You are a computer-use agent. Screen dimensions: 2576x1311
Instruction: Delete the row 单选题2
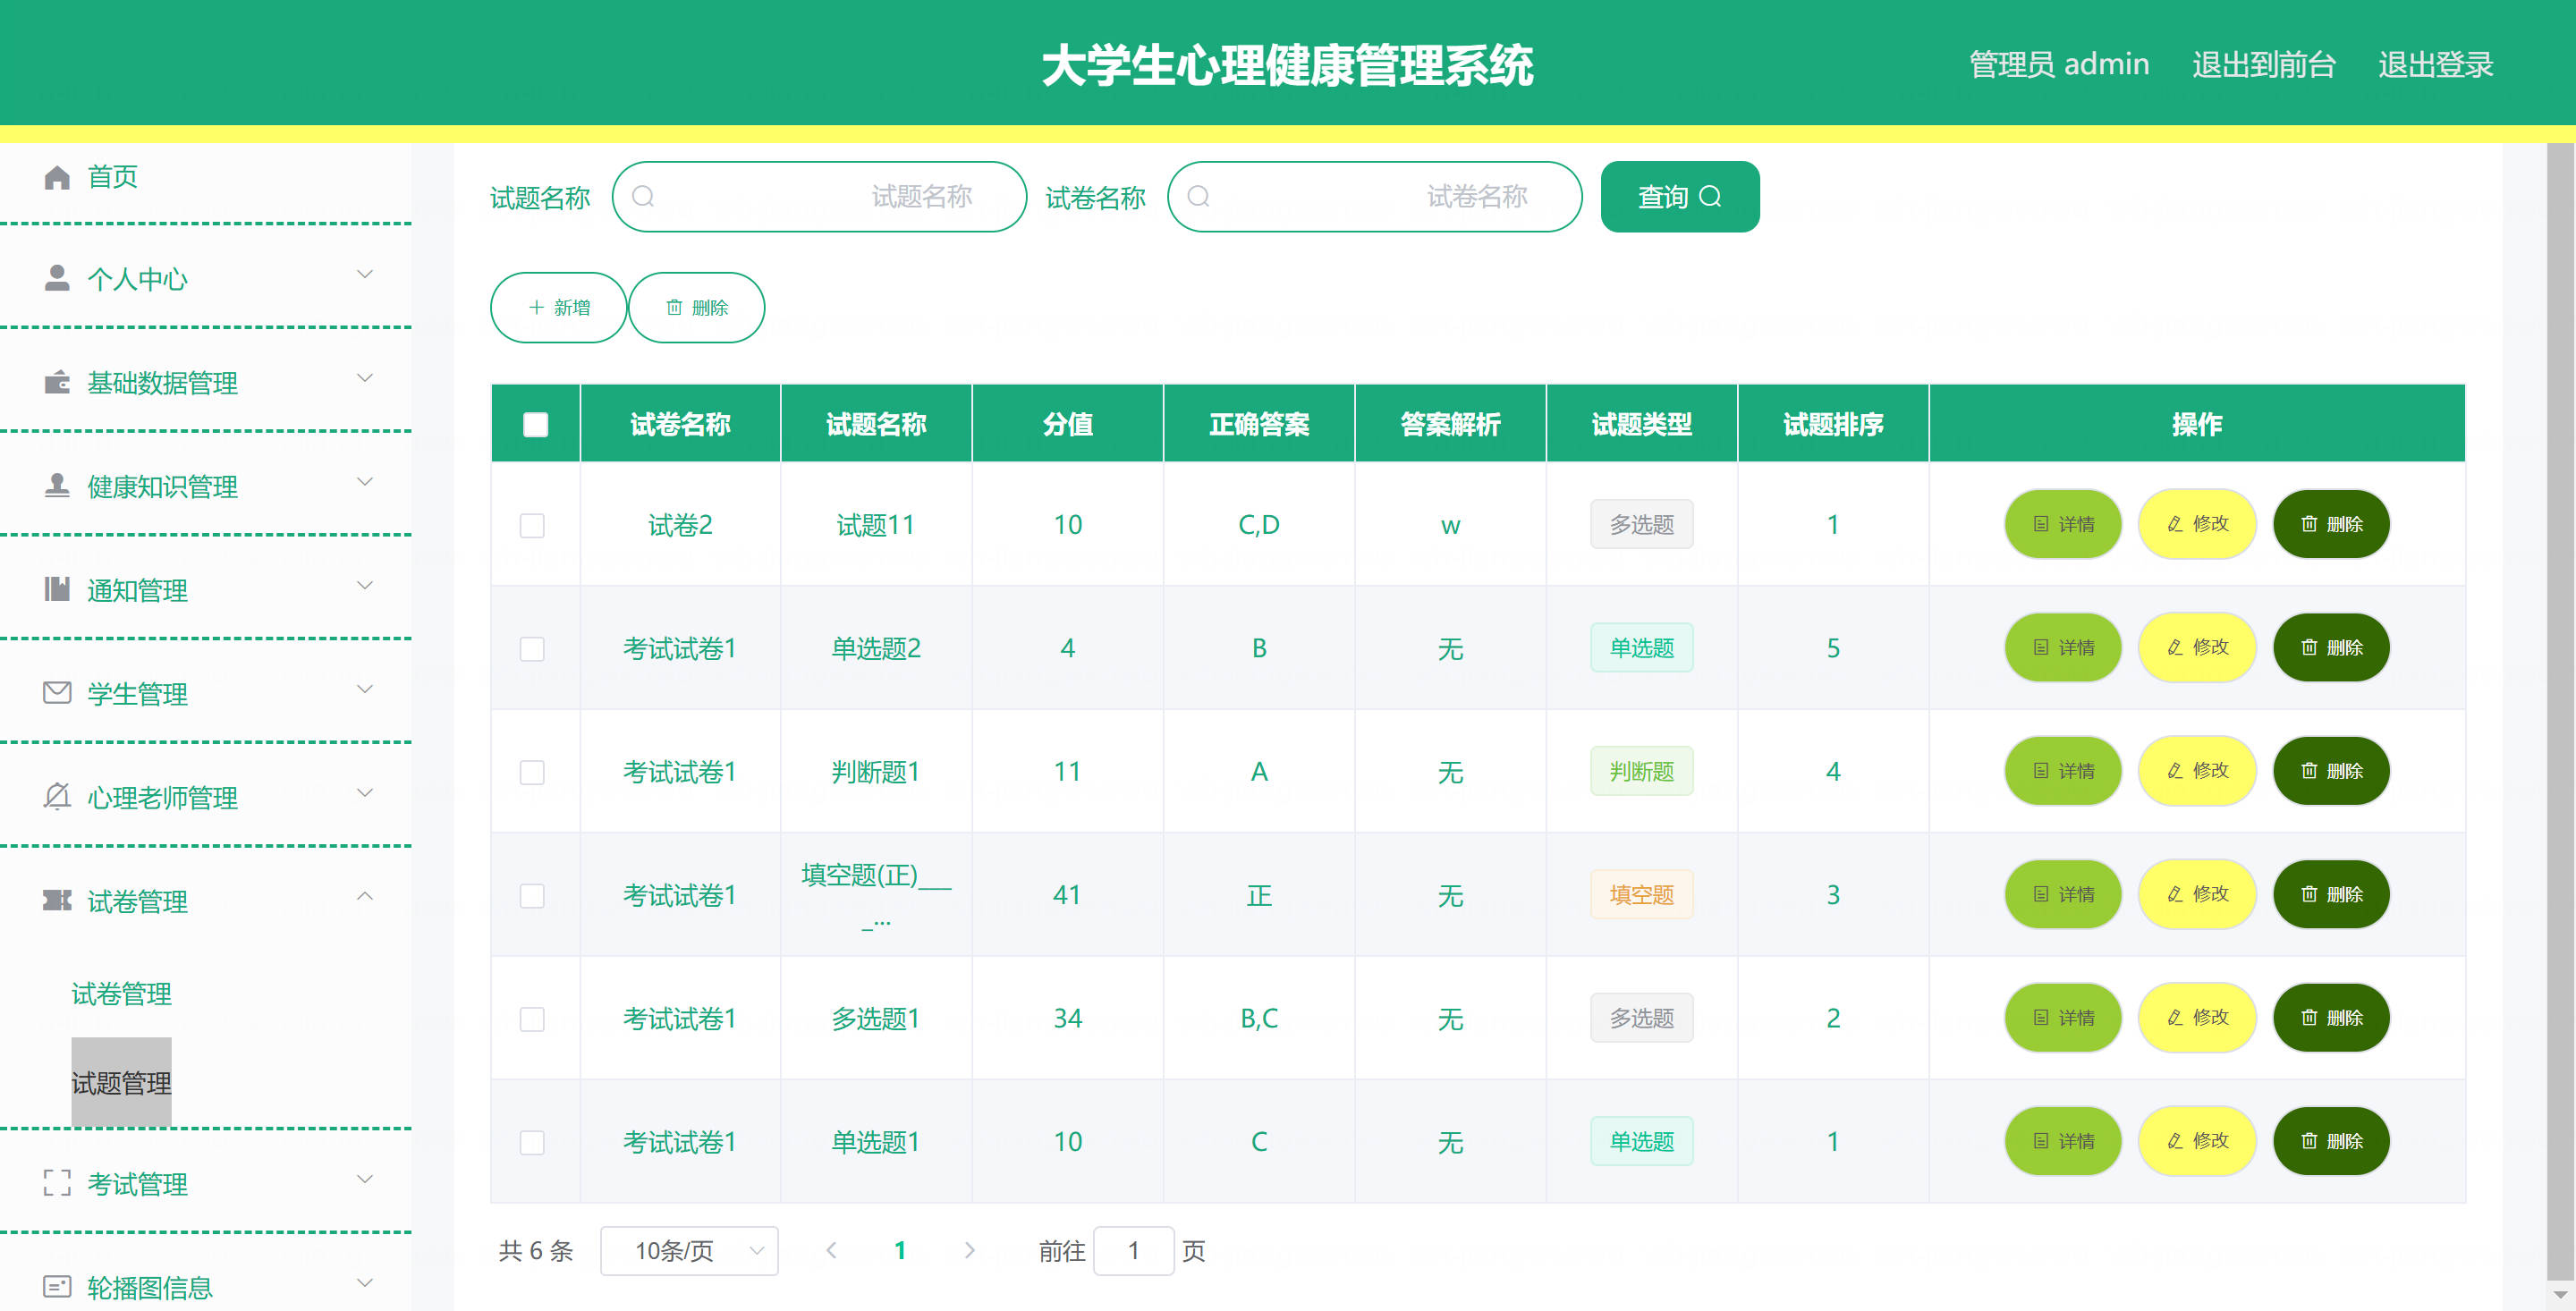click(2331, 648)
